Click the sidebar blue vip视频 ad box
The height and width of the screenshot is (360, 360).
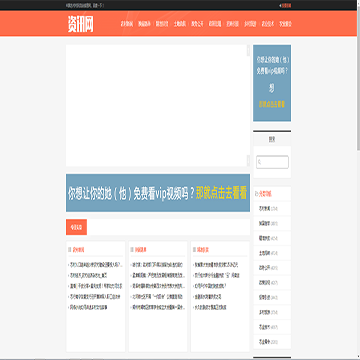tap(272, 83)
